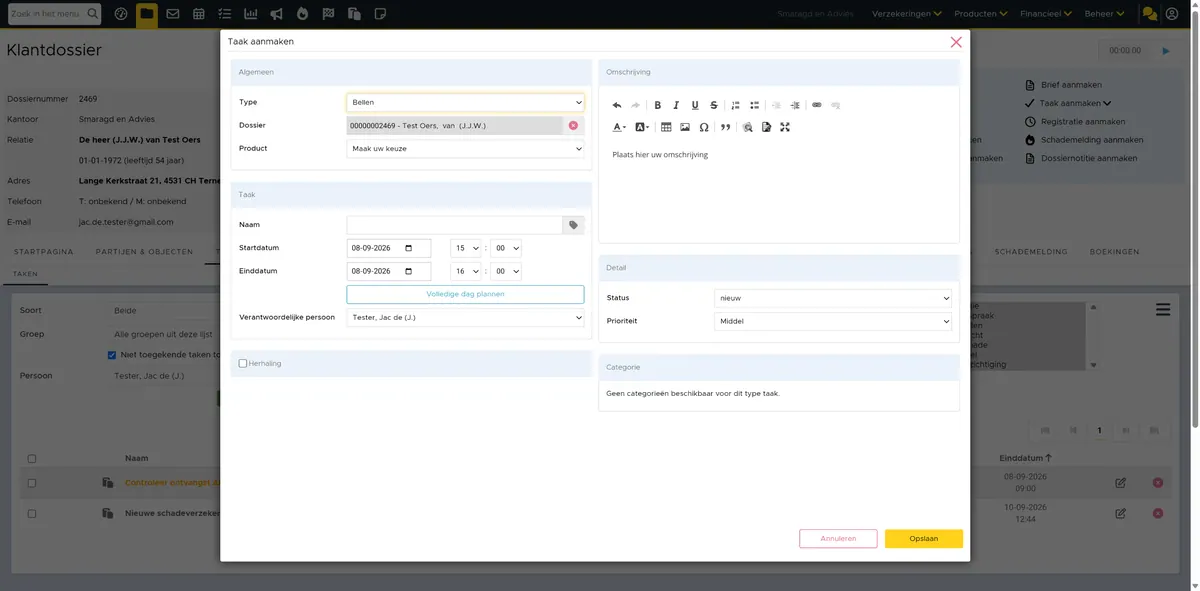Viewport: 1200px width, 591px height.
Task: Open the Startdatum hour dropdown showing 15
Action: click(466, 248)
